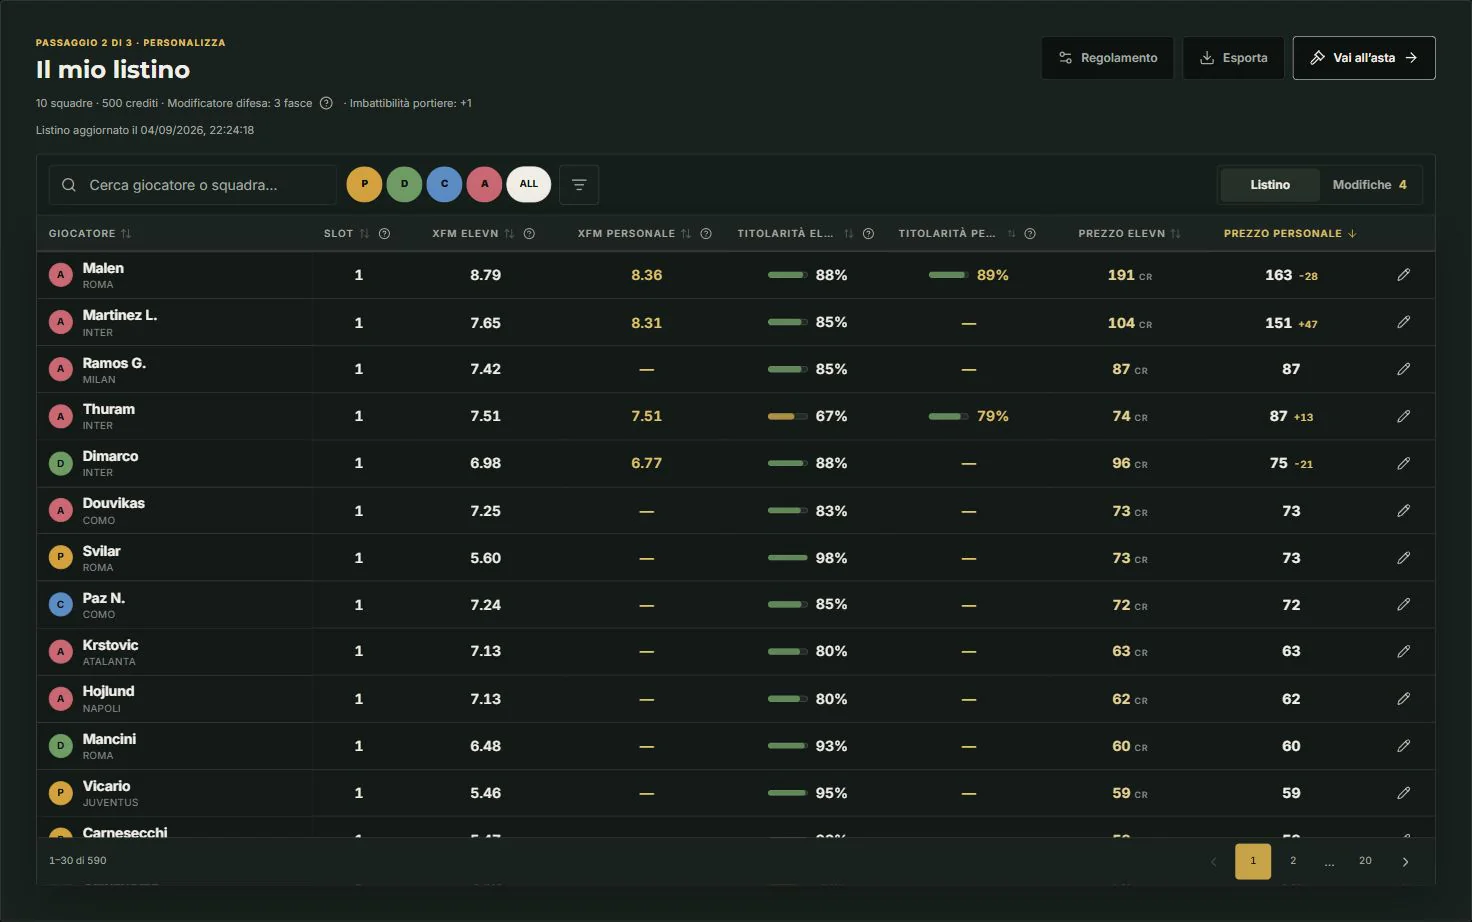1472x922 pixels.
Task: Sort by the Slot column
Action: (x=346, y=234)
